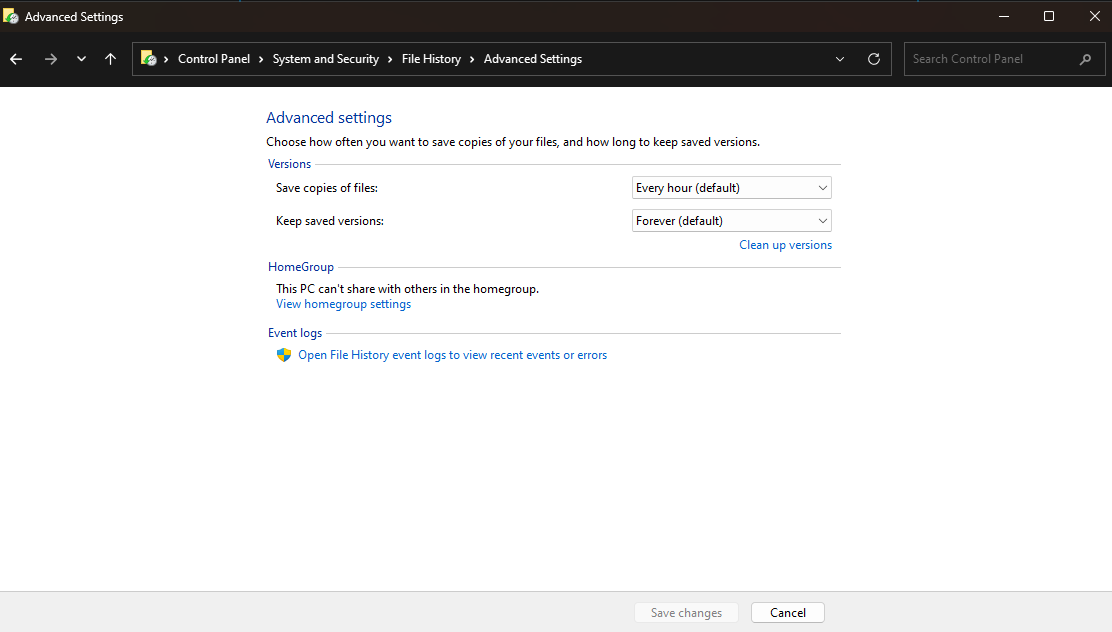
Task: Cancel the advanced settings changes
Action: [788, 613]
